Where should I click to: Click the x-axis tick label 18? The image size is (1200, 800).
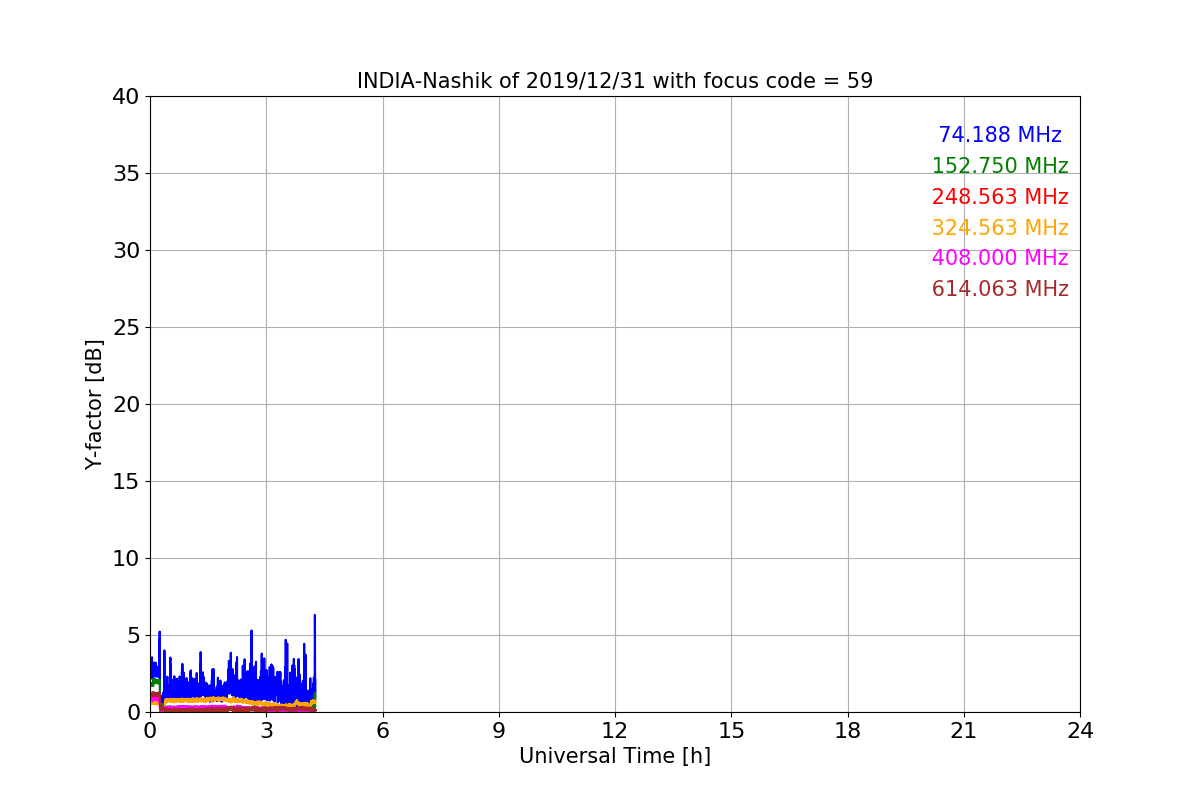pos(848,731)
